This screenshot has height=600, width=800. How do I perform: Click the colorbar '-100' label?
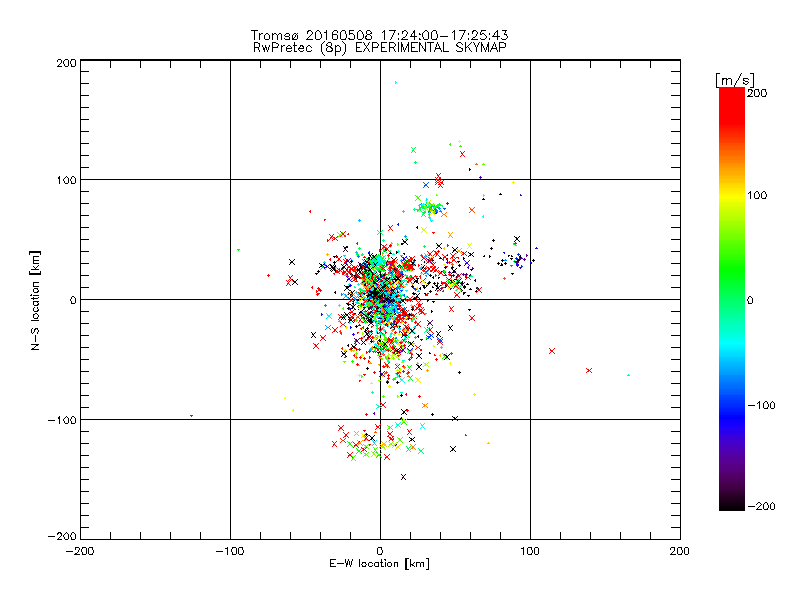[761, 406]
